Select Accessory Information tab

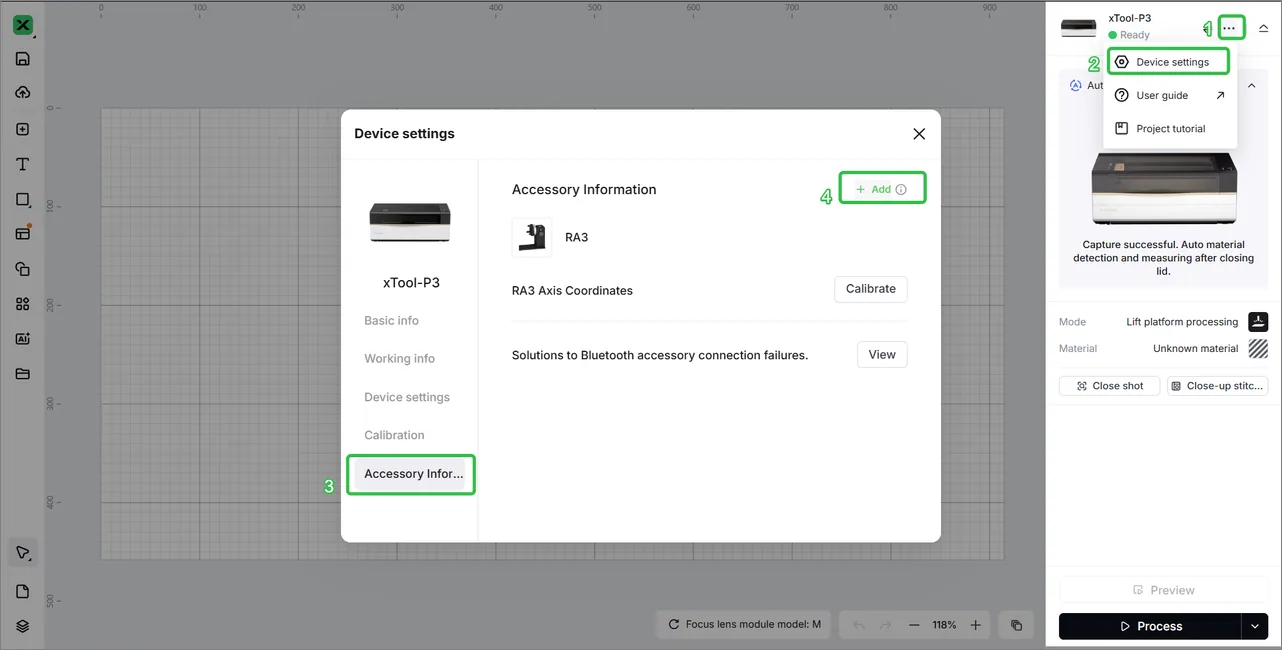click(412, 474)
